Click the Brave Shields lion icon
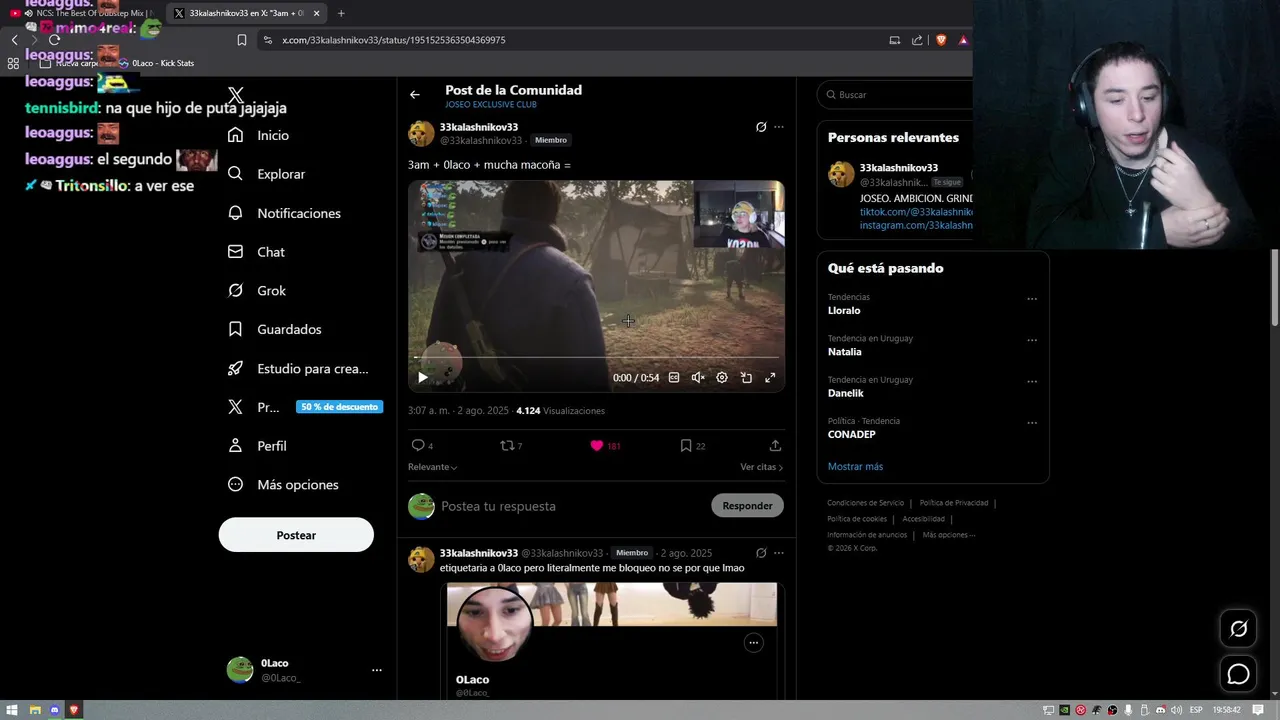The height and width of the screenshot is (720, 1280). pos(941,40)
